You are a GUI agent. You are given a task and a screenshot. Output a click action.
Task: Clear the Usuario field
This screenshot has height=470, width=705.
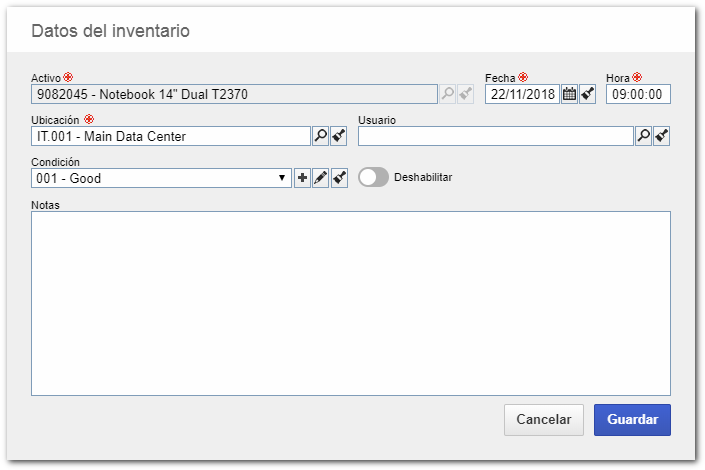(661, 136)
